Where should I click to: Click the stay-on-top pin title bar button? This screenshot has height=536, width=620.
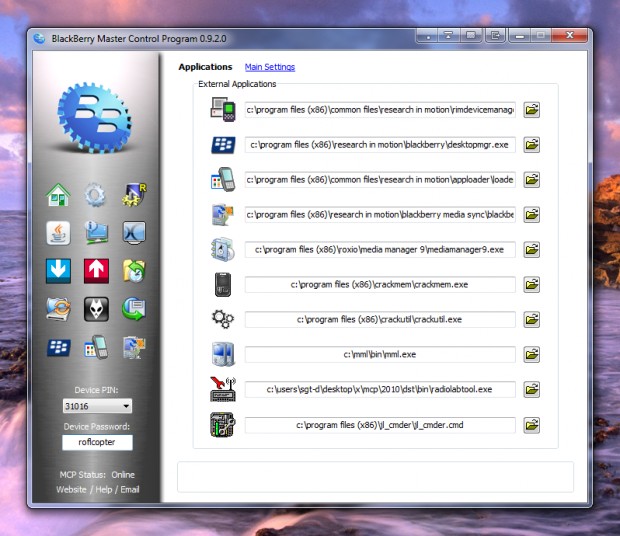tap(448, 36)
